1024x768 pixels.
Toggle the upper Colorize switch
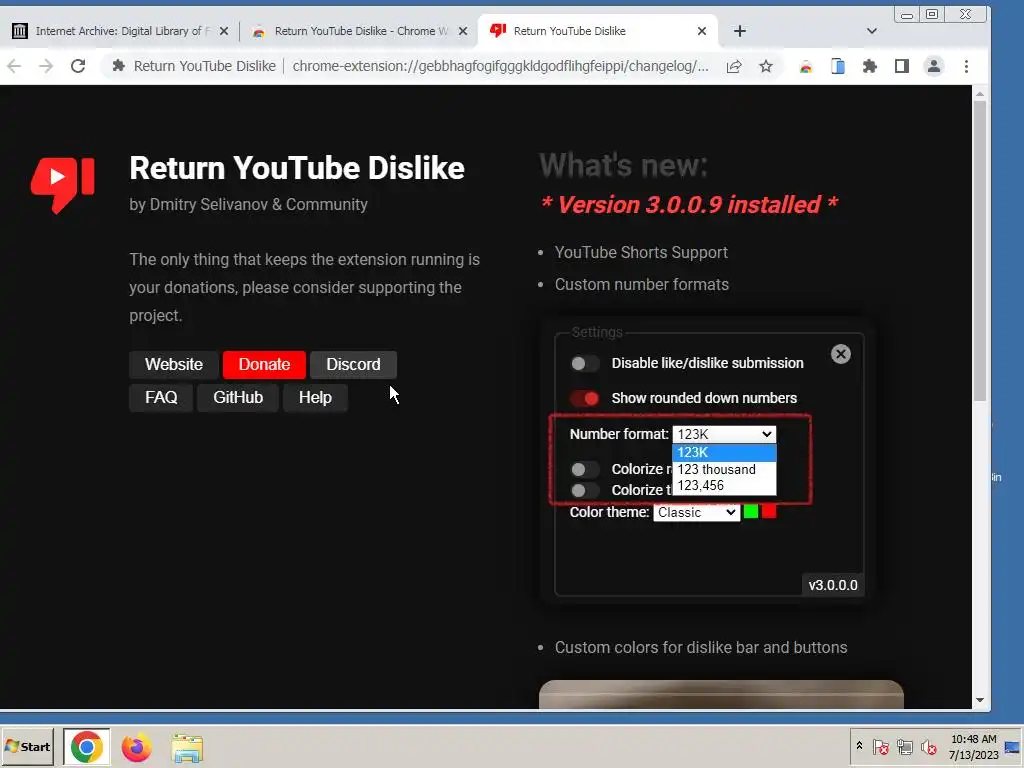[x=584, y=469]
